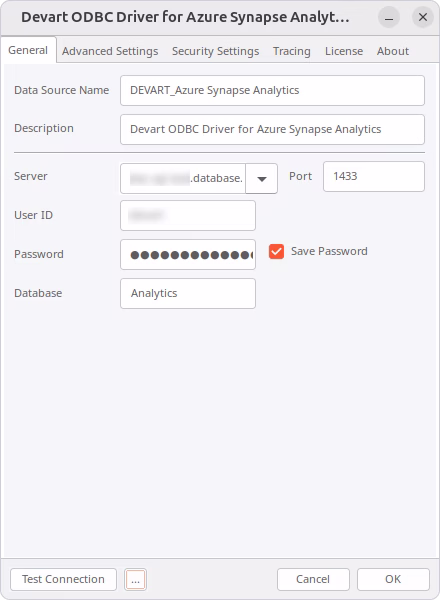Click the Port label
The width and height of the screenshot is (440, 600).
tap(300, 176)
